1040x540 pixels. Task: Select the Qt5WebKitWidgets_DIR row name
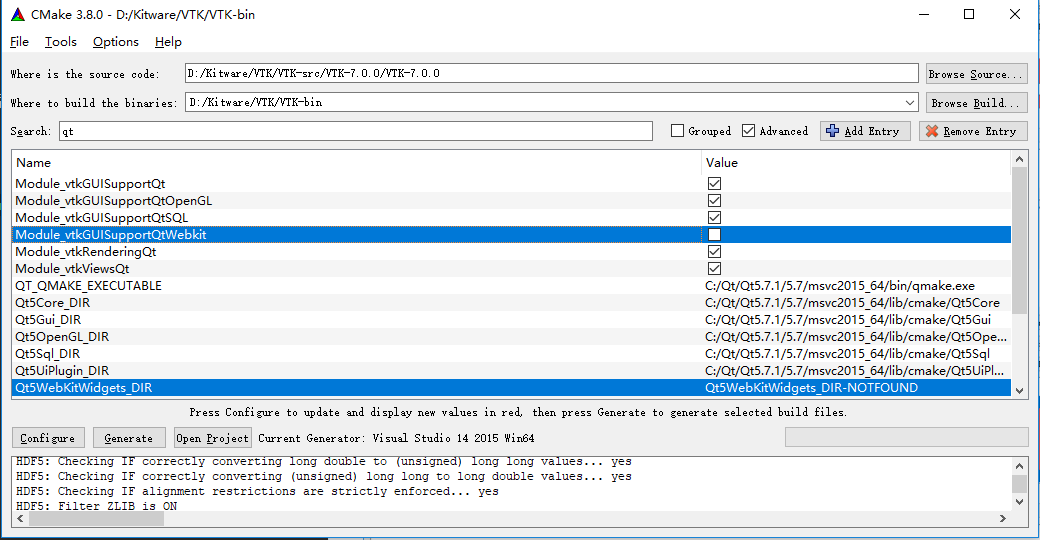tap(84, 388)
